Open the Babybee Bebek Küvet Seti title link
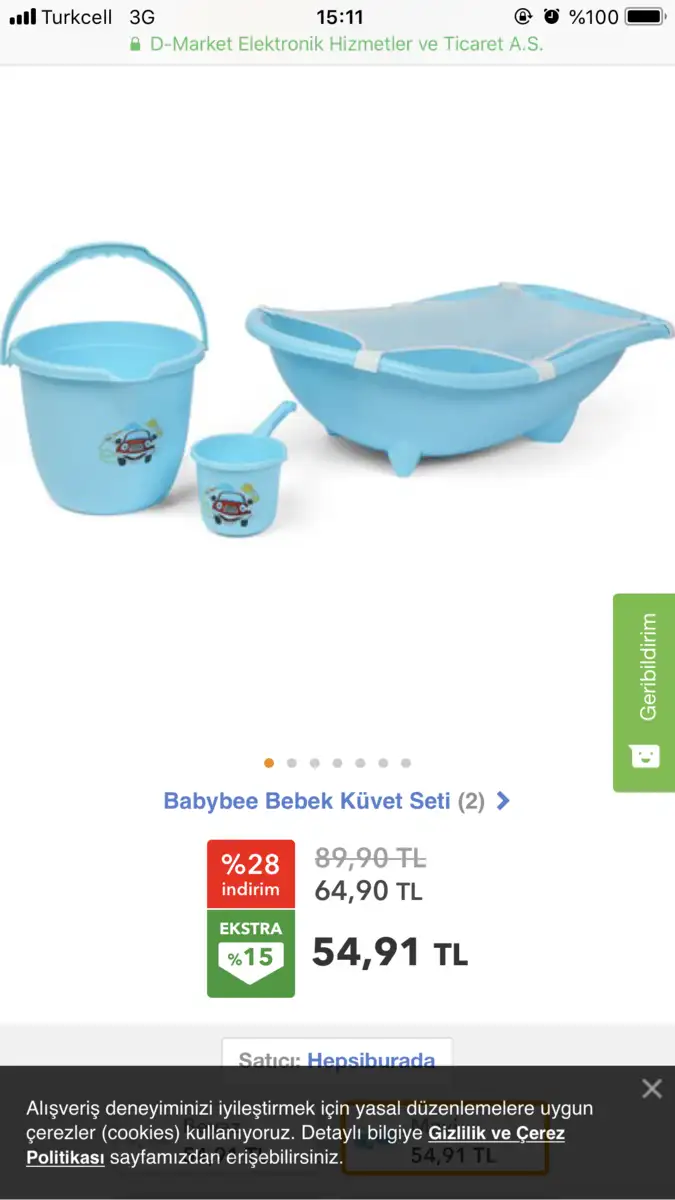Viewport: 675px width, 1200px height. [307, 801]
